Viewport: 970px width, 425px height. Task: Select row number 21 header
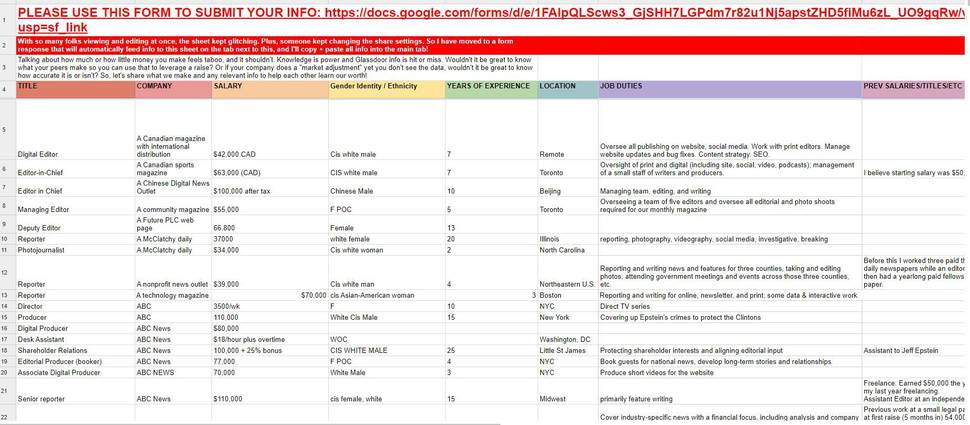(7, 391)
